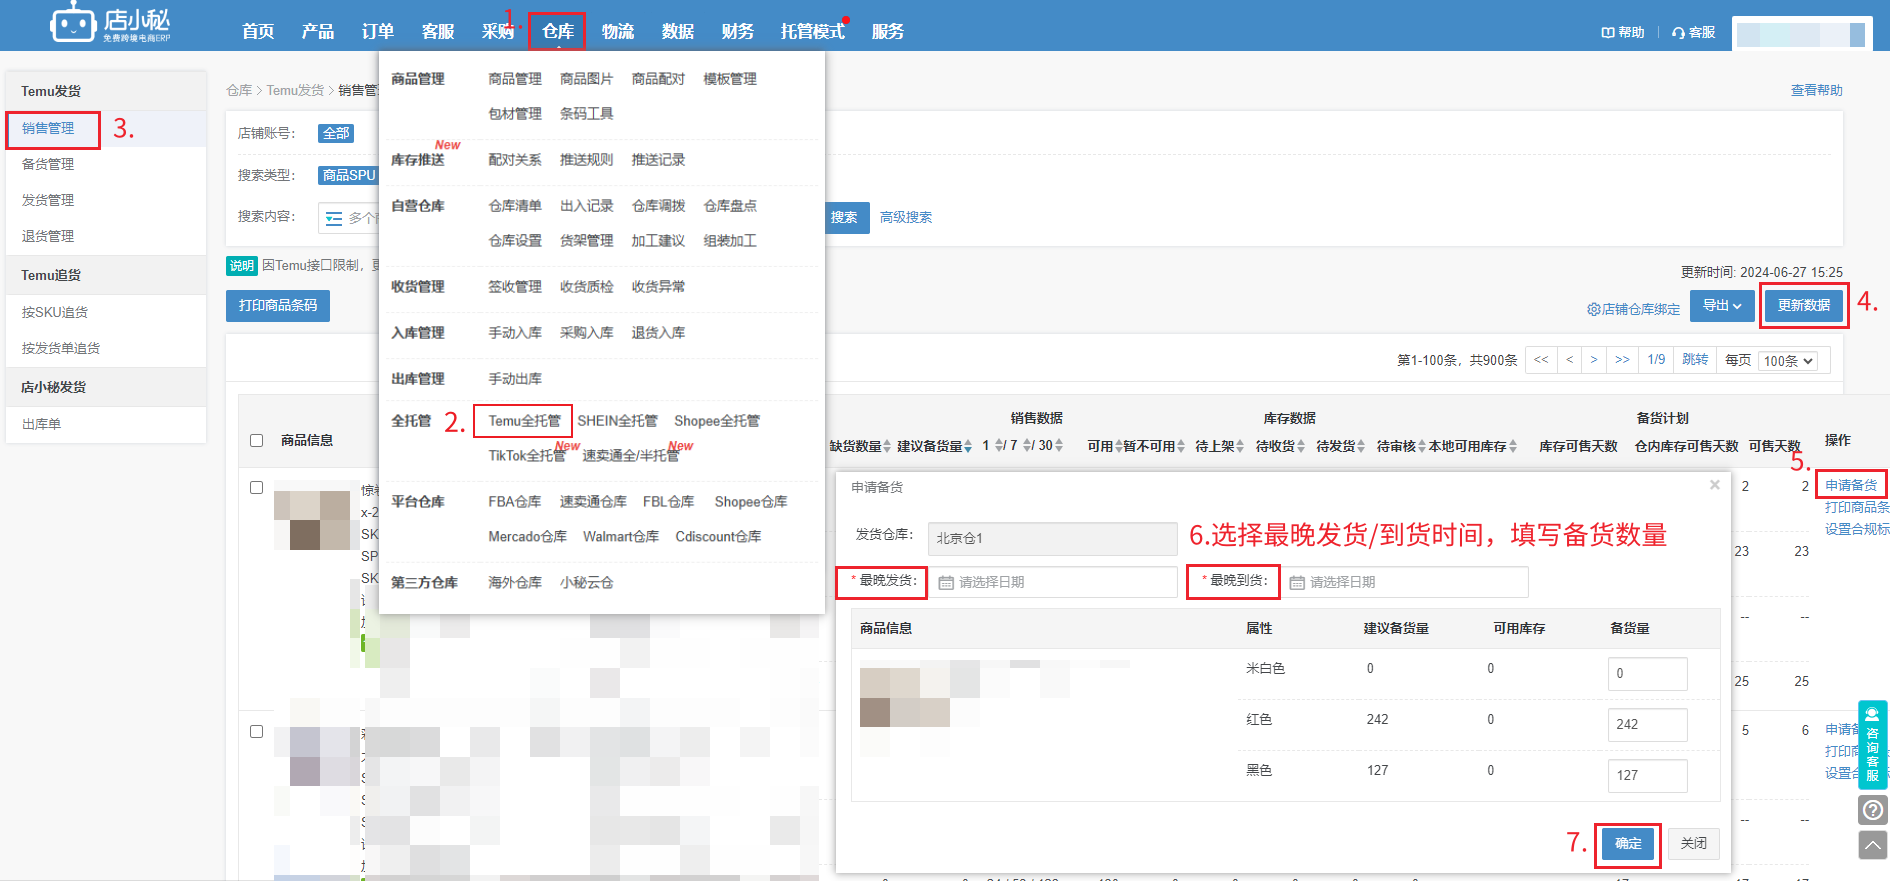Go to the first page with <<
The width and height of the screenshot is (1890, 881).
[1541, 360]
